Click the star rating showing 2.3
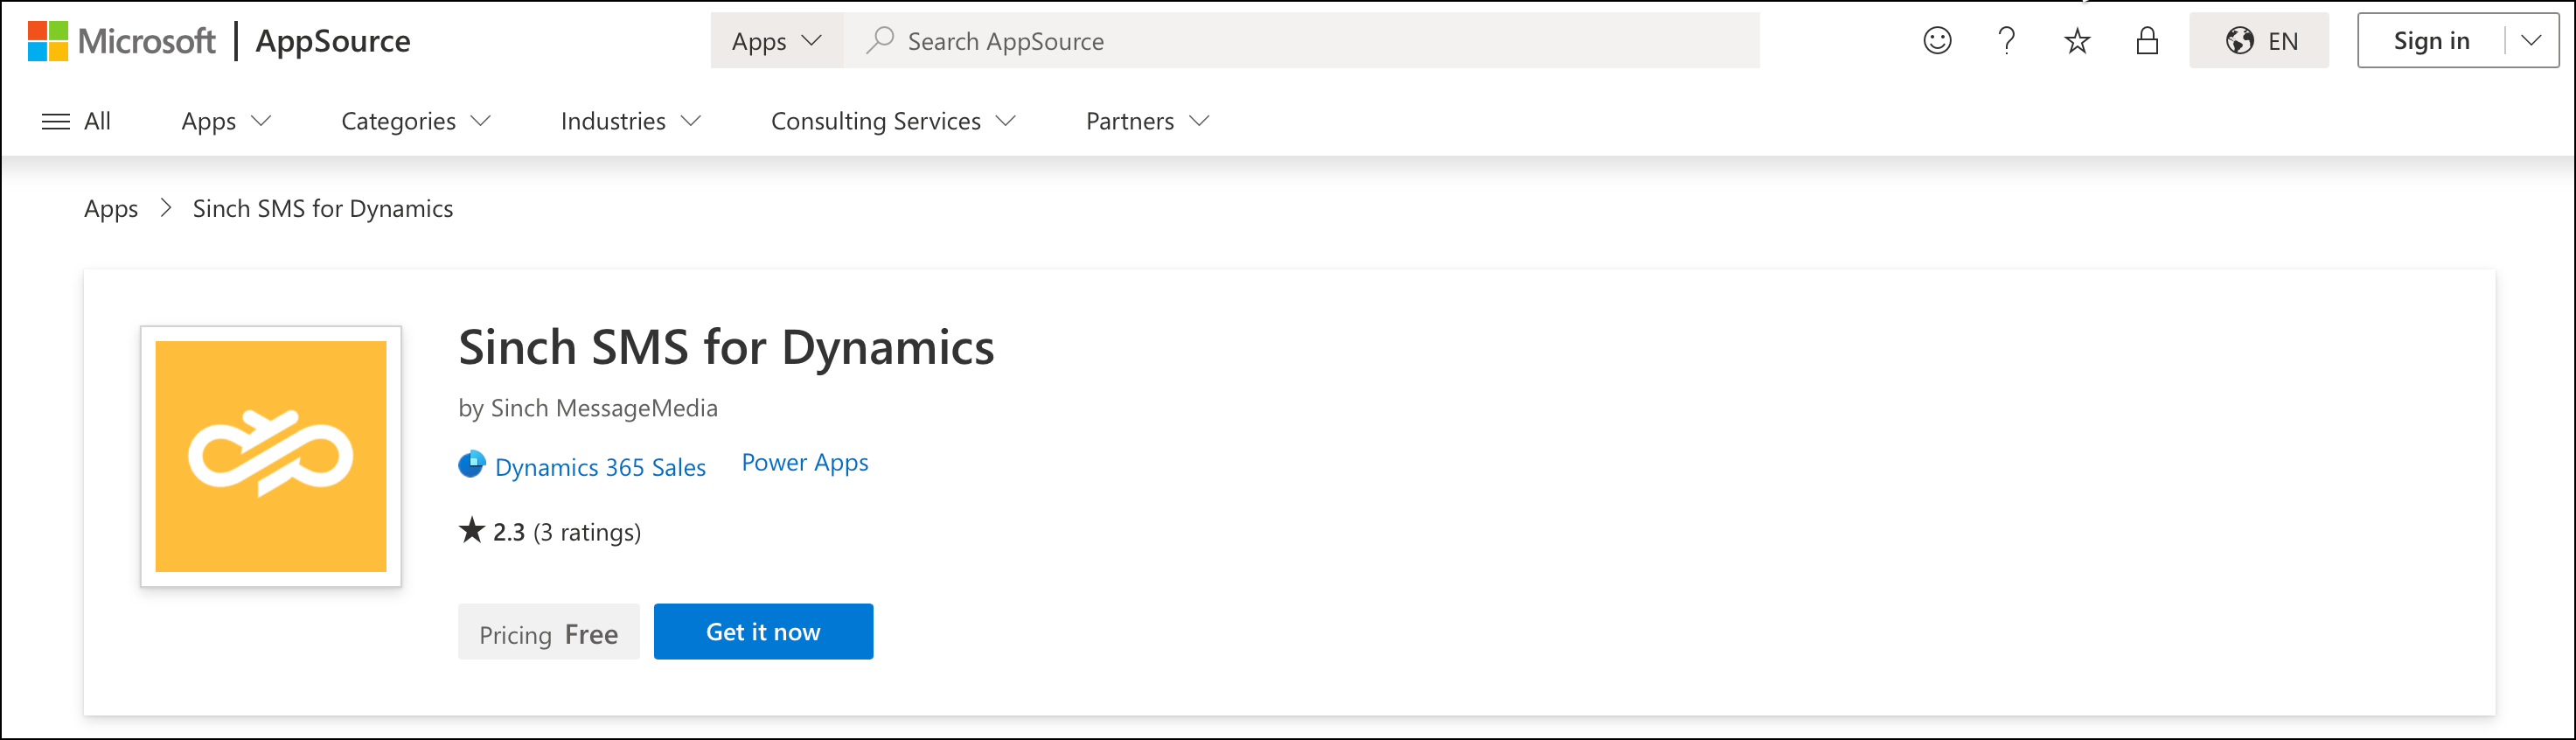 (509, 531)
